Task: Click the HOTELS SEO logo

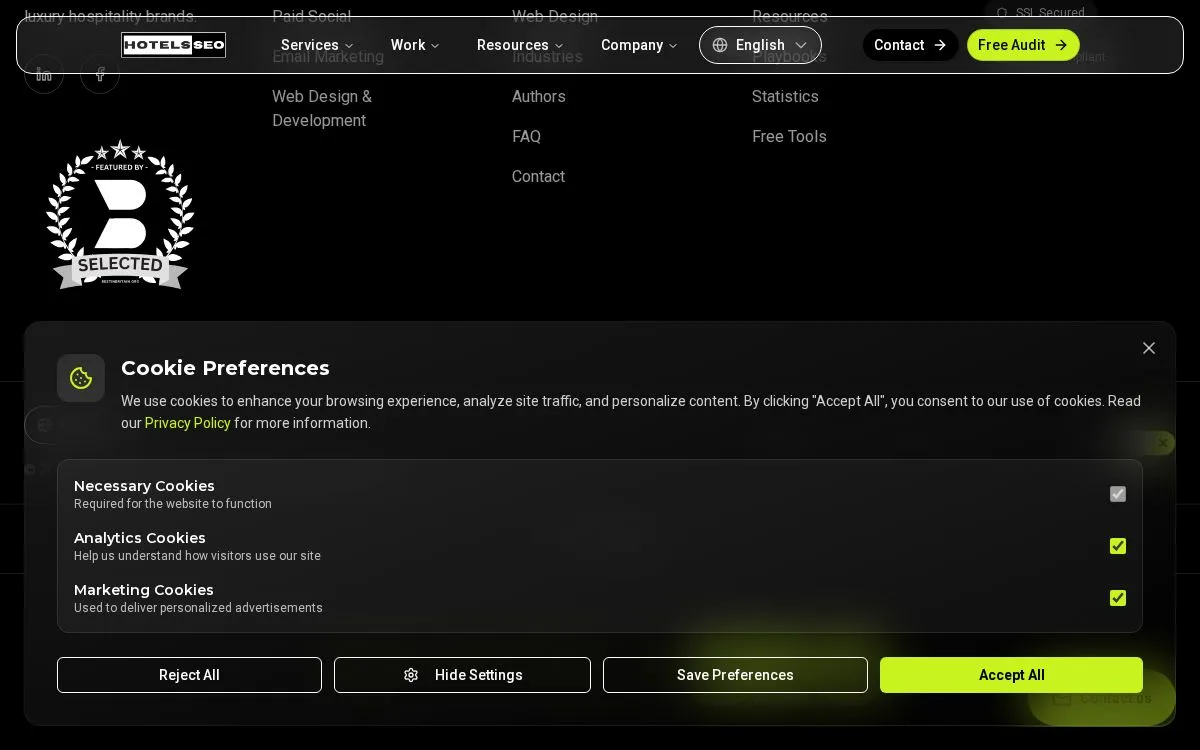Action: [173, 45]
